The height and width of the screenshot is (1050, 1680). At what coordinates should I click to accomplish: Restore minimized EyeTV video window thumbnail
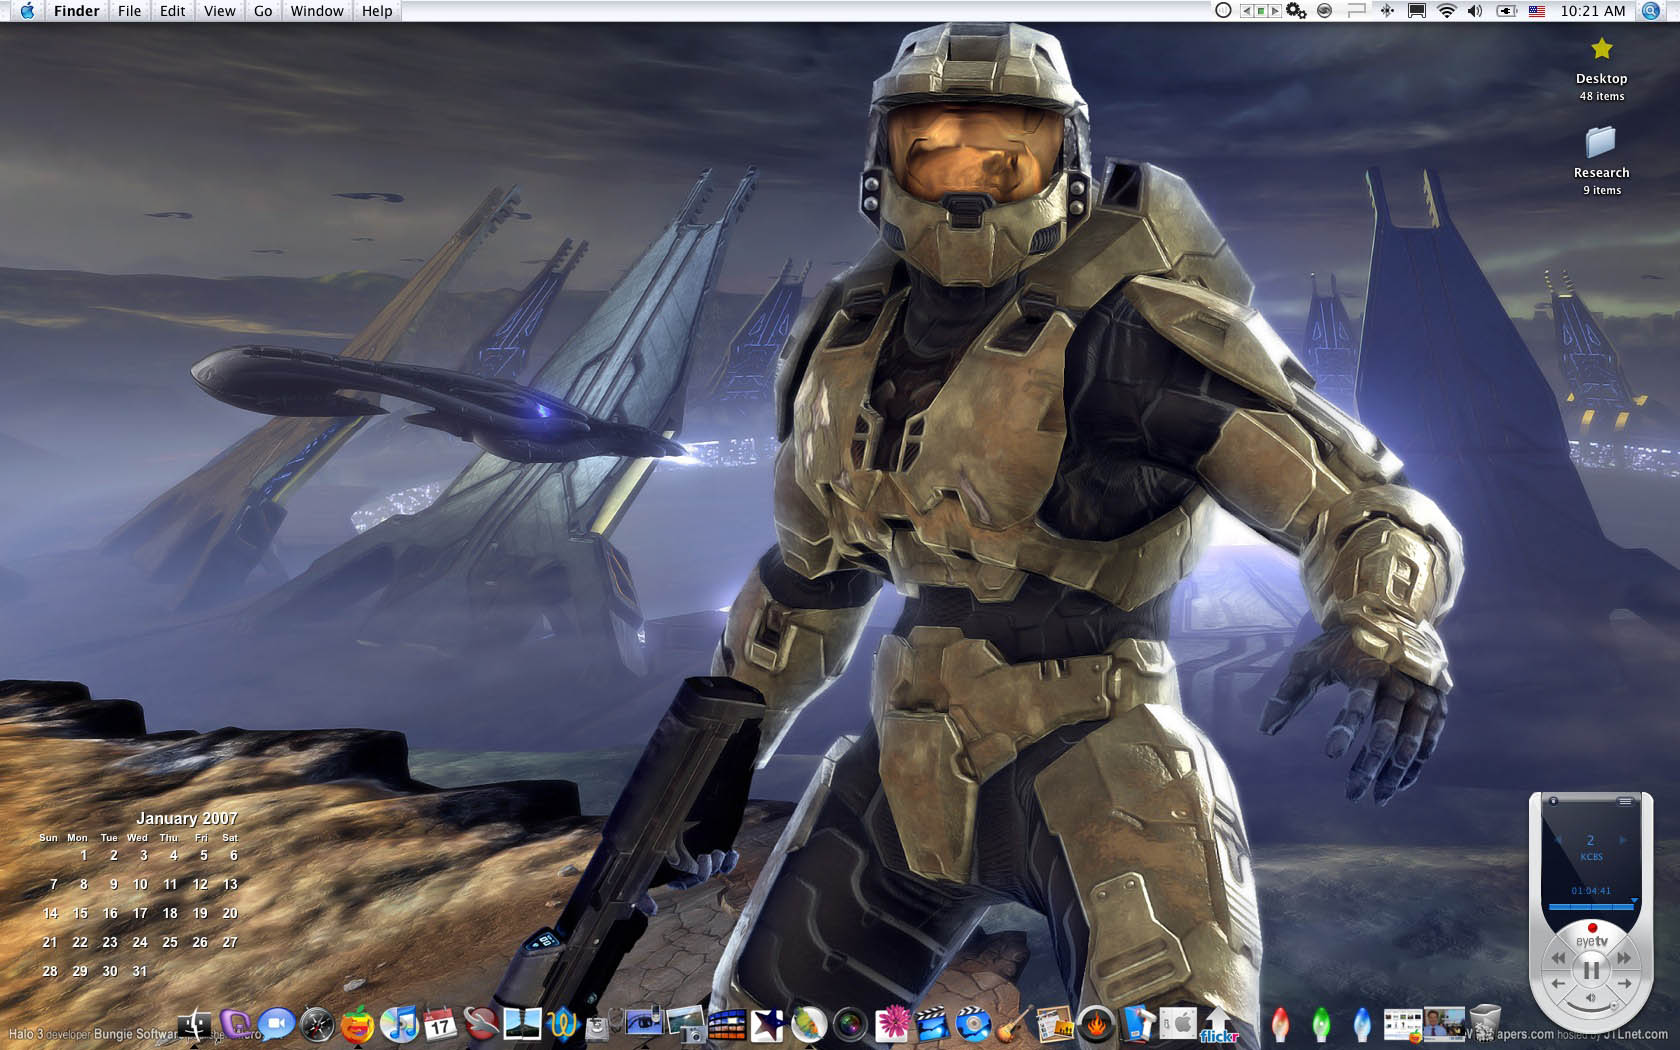click(1444, 1025)
